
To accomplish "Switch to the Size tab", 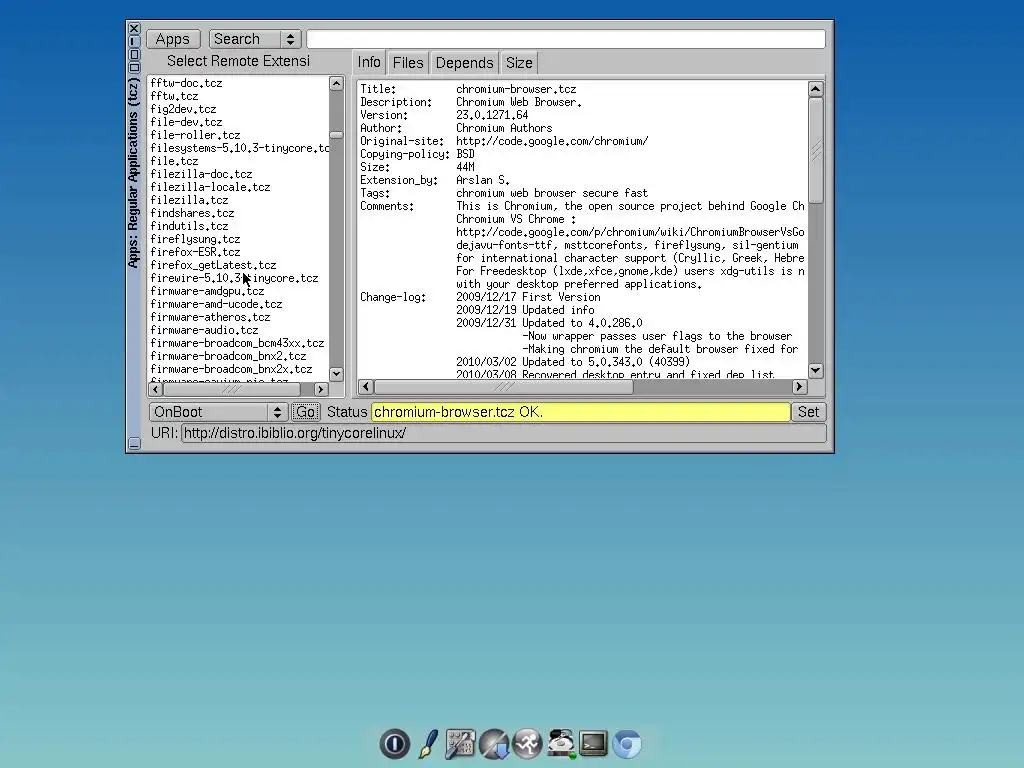I will tap(519, 63).
